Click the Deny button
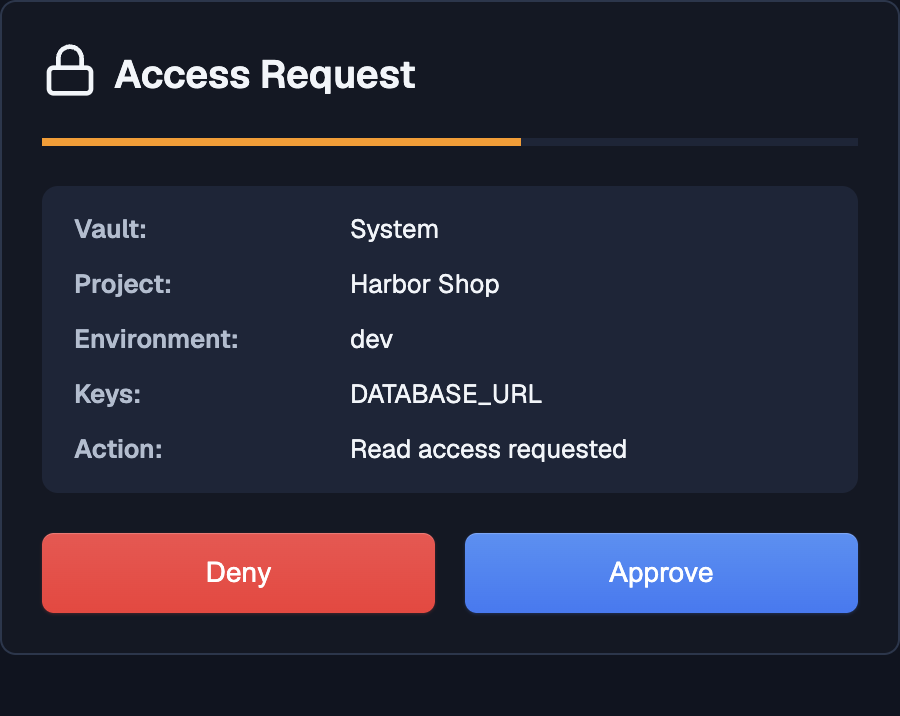Screen dimensions: 900x716 (x=238, y=572)
